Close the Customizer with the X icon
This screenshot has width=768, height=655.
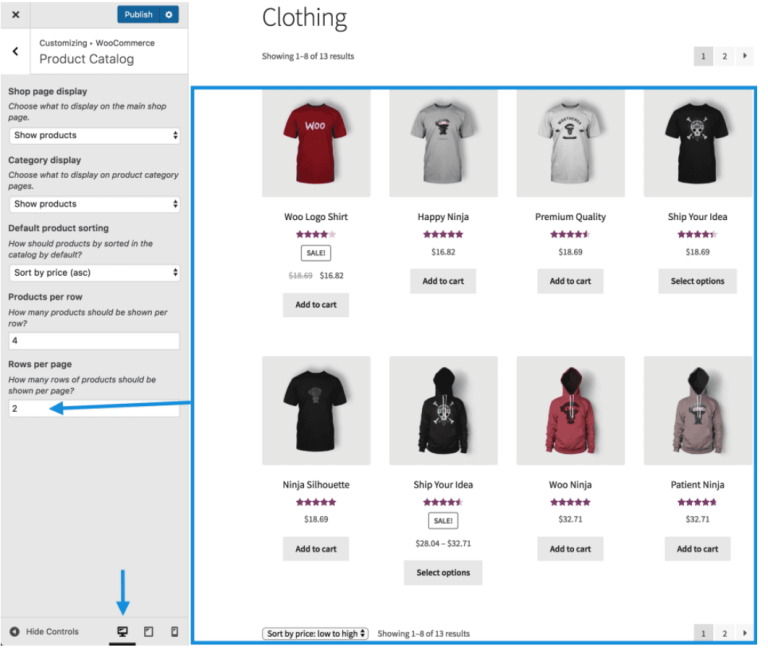point(16,15)
